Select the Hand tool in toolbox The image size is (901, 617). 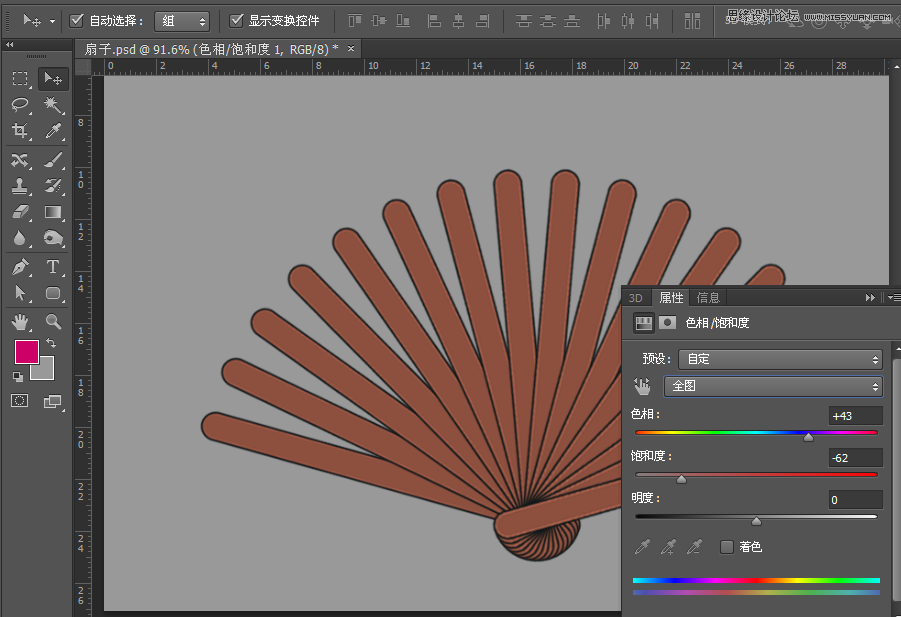(x=20, y=322)
